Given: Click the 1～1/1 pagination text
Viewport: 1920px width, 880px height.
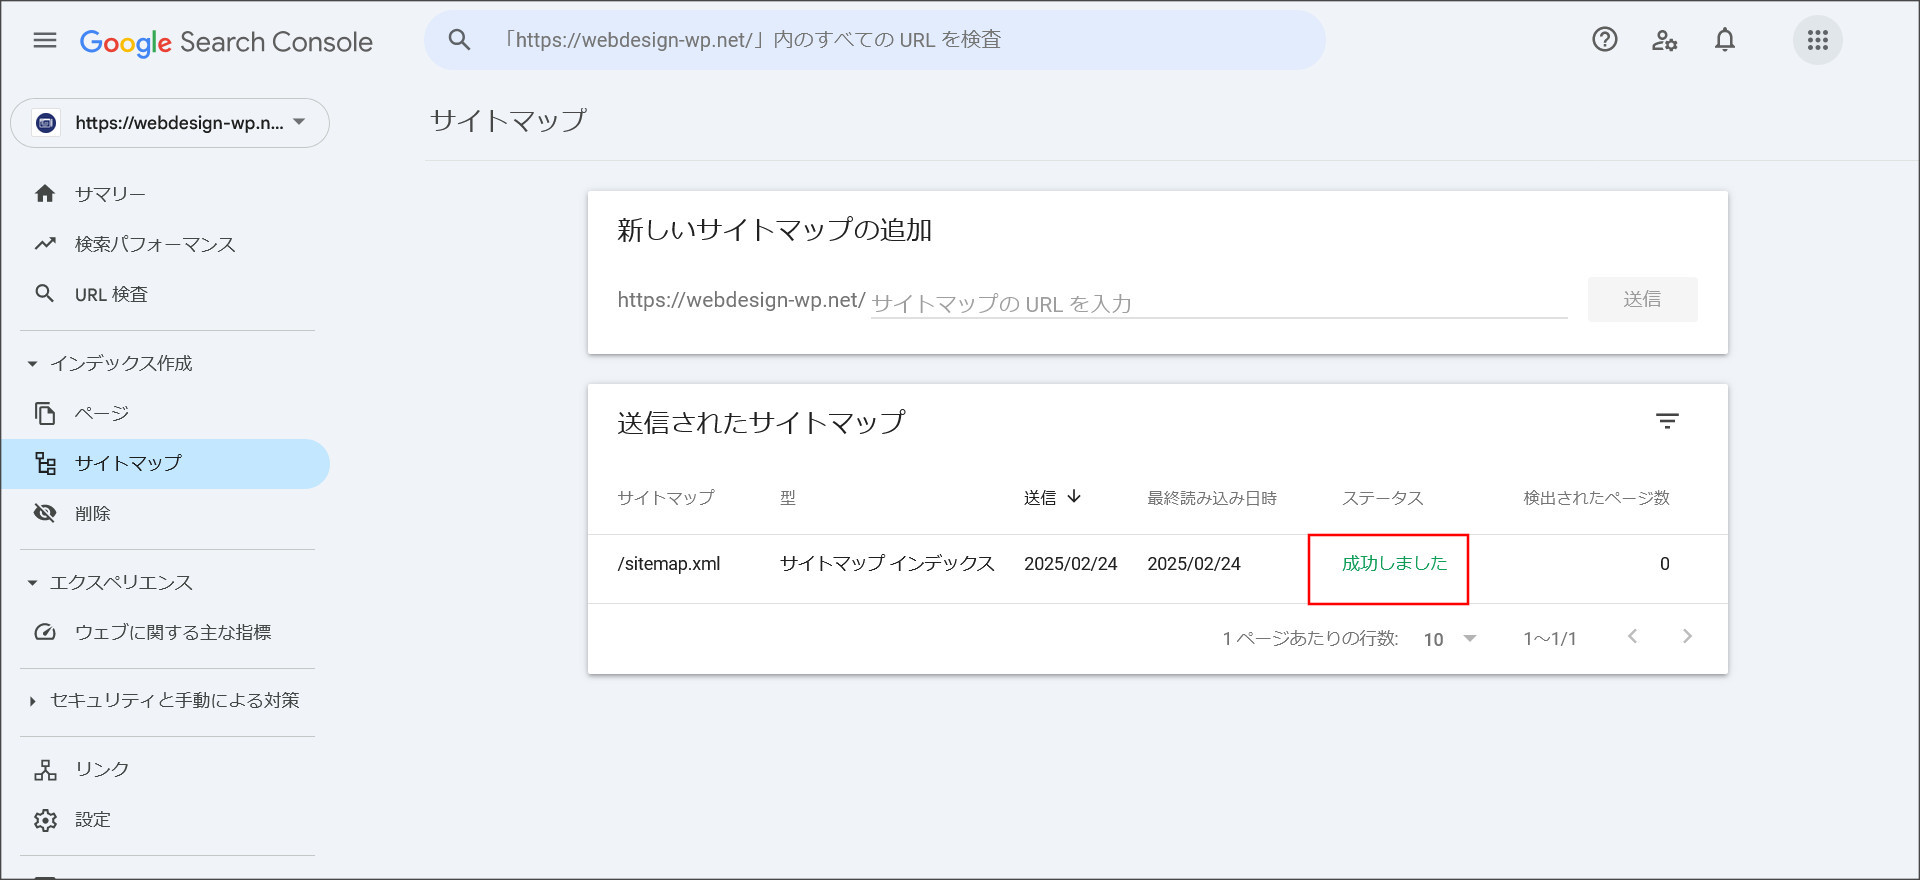Looking at the screenshot, I should 1550,639.
